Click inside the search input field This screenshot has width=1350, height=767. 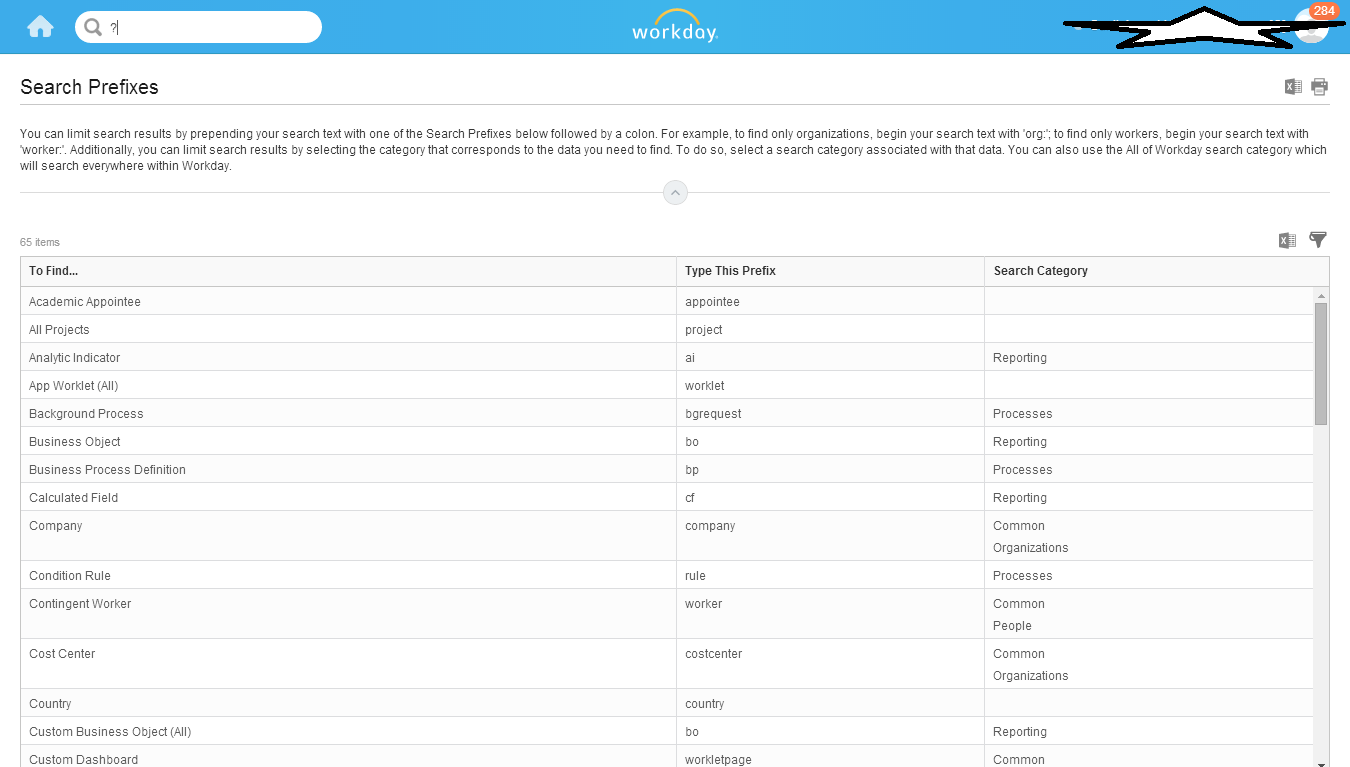pos(200,27)
